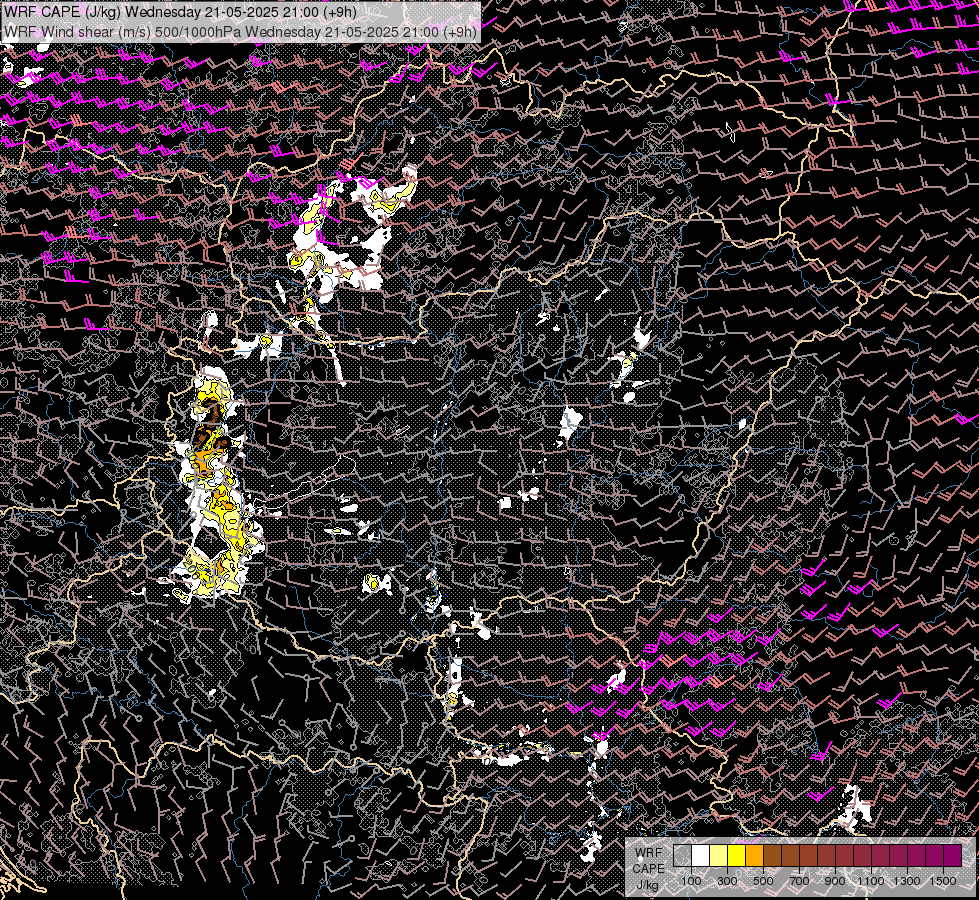
Task: Select the orange CAPE legend swatch
Action: (x=754, y=855)
